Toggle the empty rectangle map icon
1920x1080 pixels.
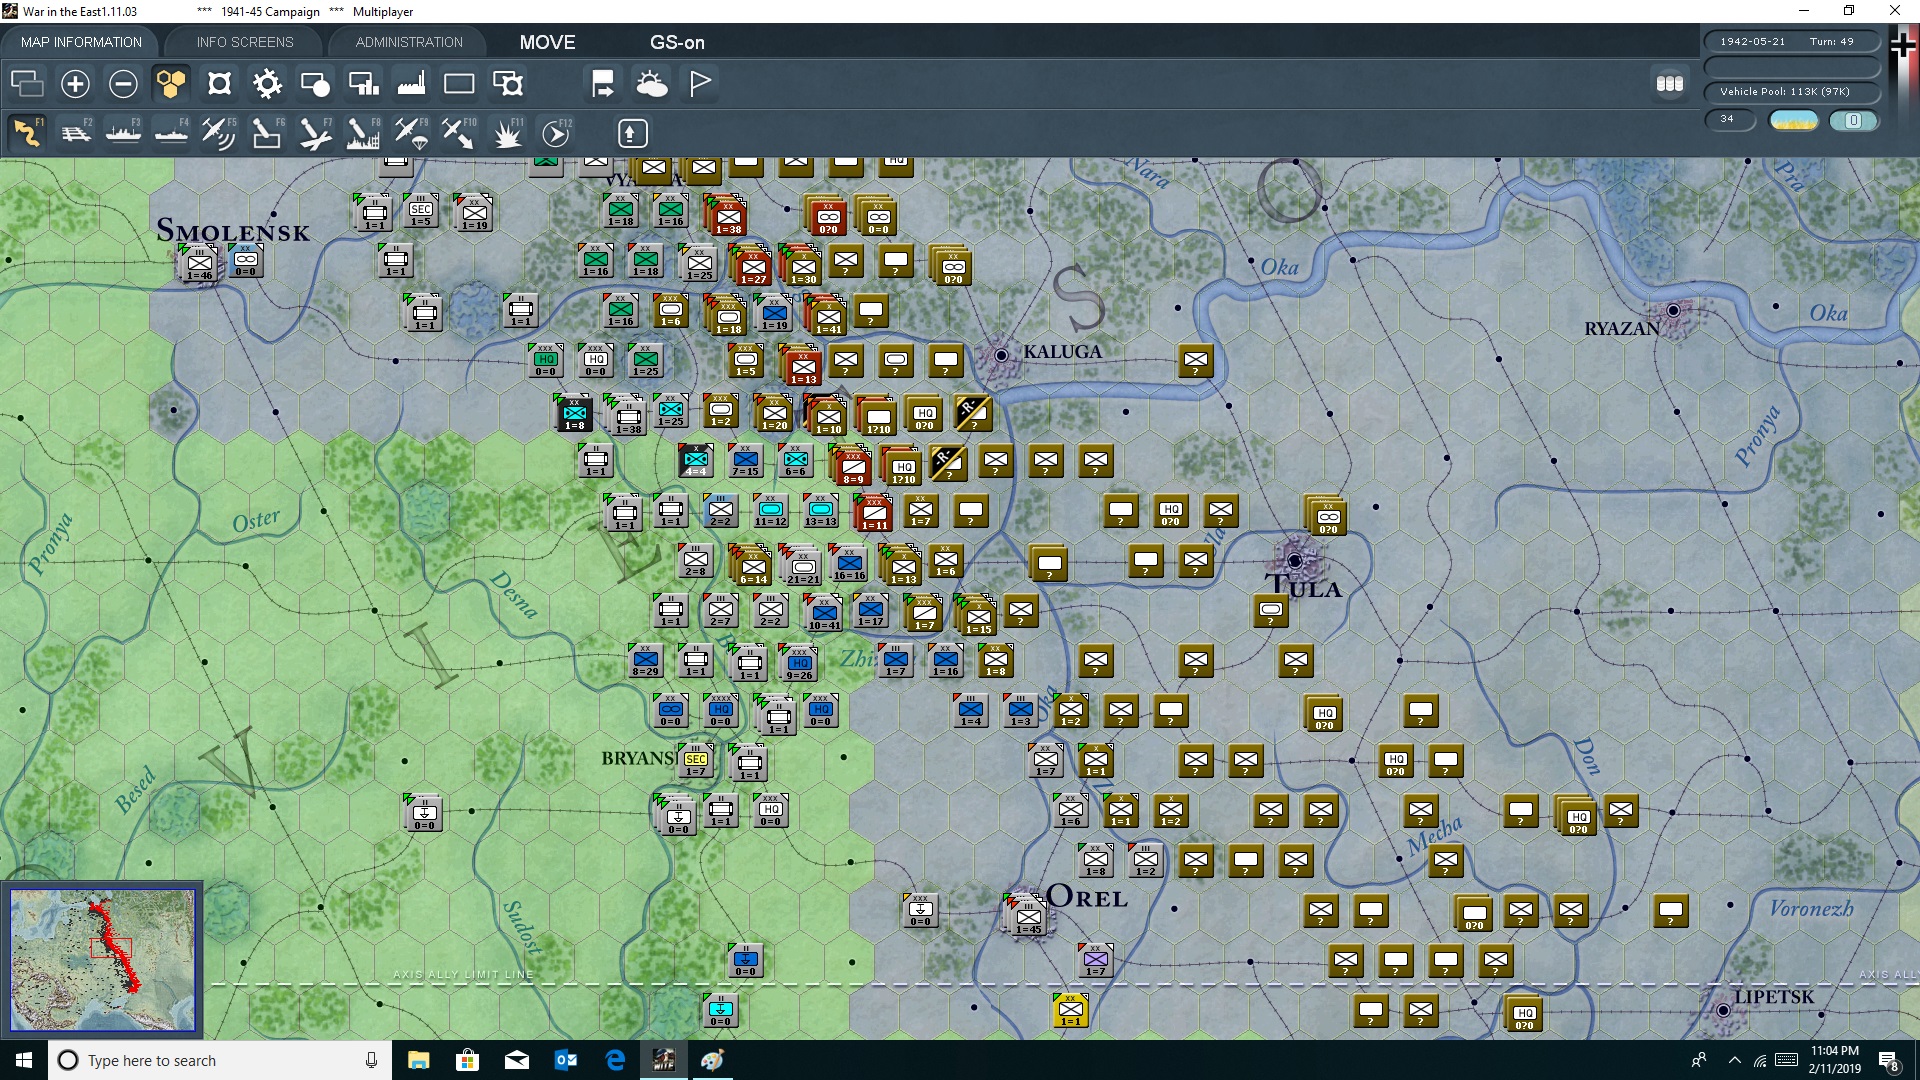click(x=459, y=84)
